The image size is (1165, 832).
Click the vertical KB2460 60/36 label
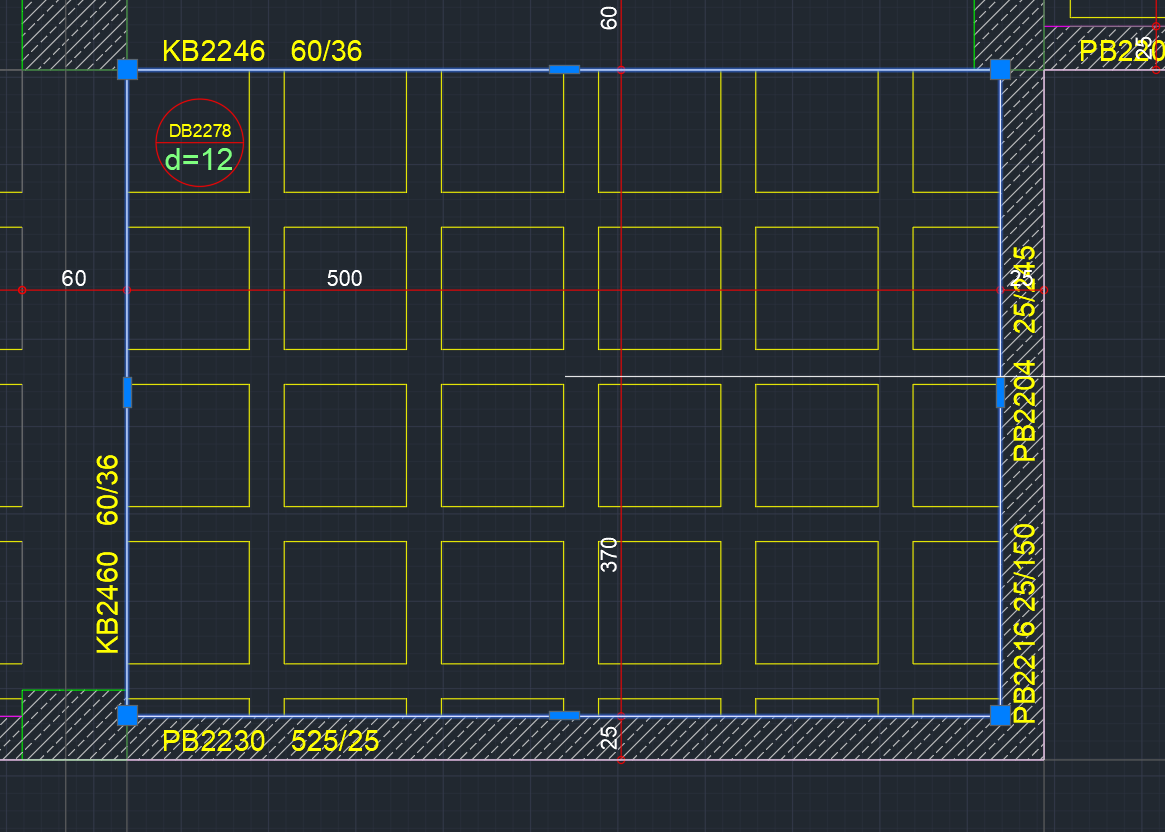107,555
